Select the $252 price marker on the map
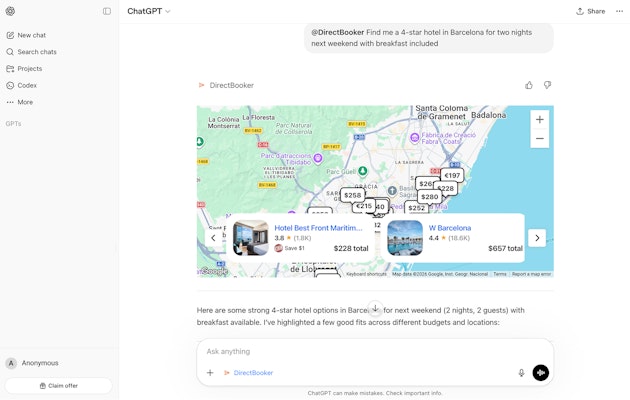 [416, 208]
